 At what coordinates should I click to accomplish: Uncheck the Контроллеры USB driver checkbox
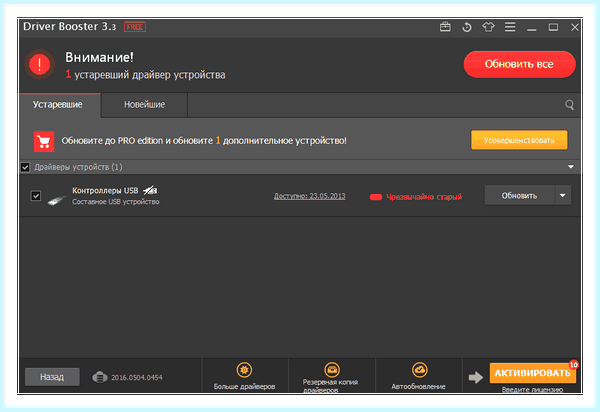pos(36,196)
